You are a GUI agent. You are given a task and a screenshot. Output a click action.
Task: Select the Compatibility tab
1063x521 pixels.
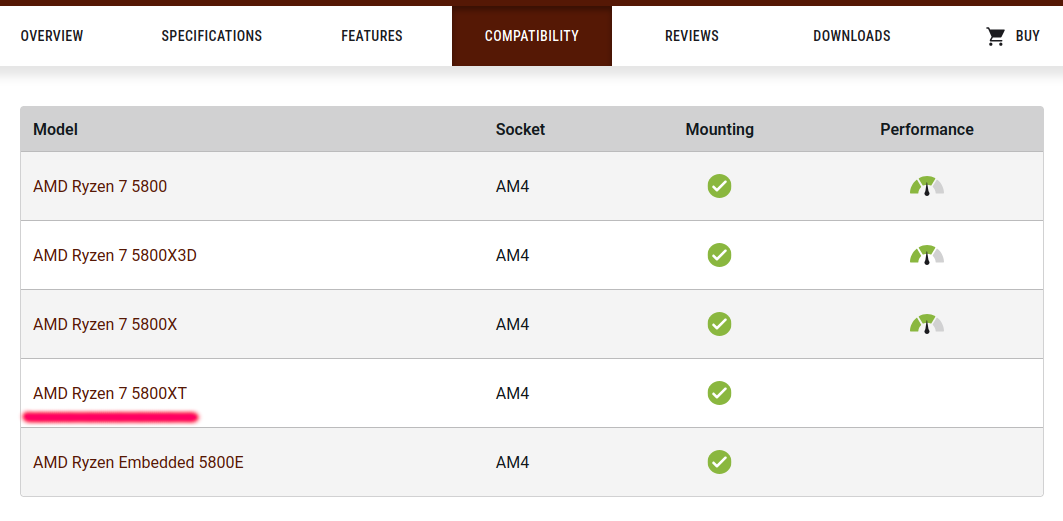(x=532, y=36)
